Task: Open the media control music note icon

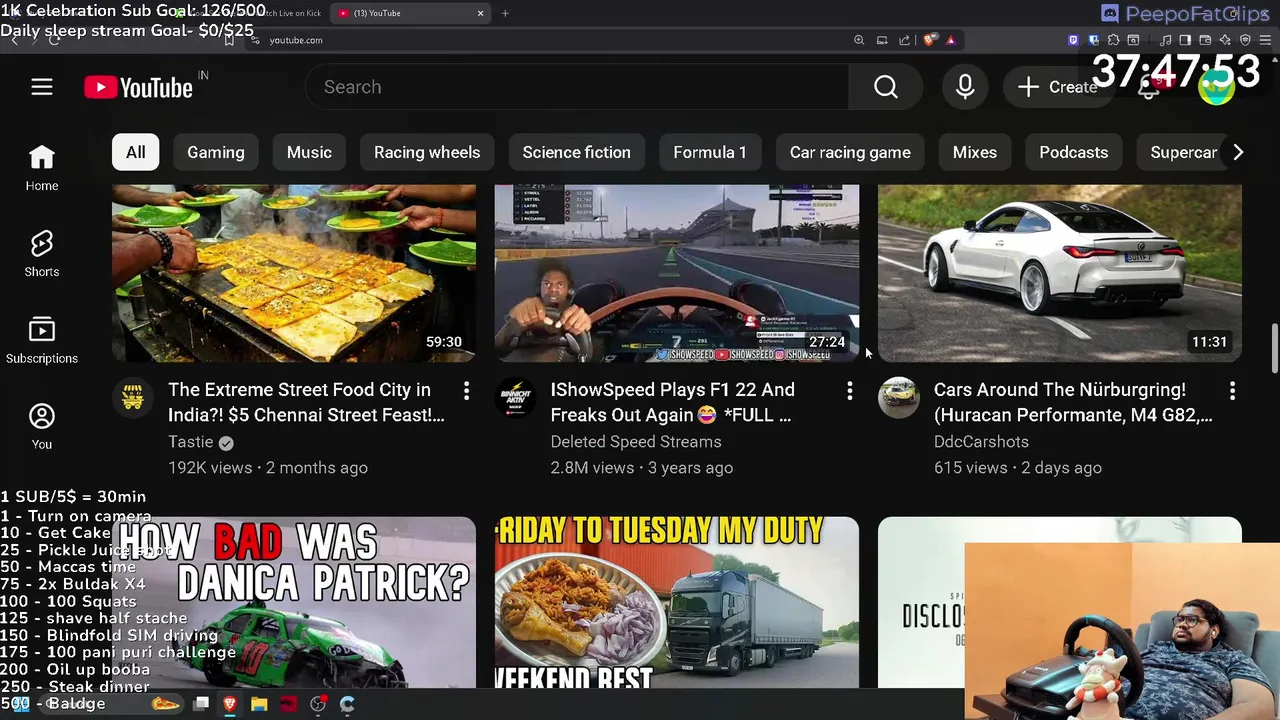Action: coord(1165,40)
